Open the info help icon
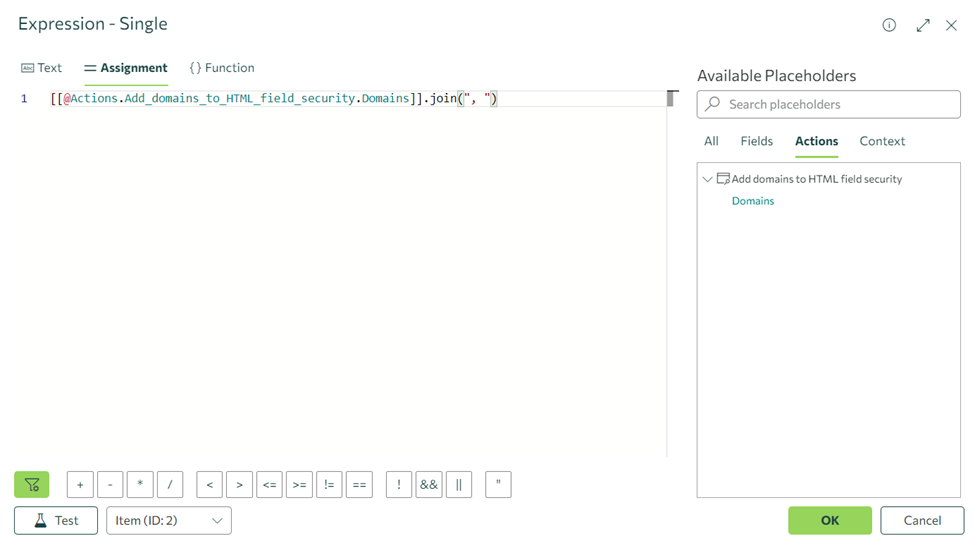The image size is (975, 548). 889,25
